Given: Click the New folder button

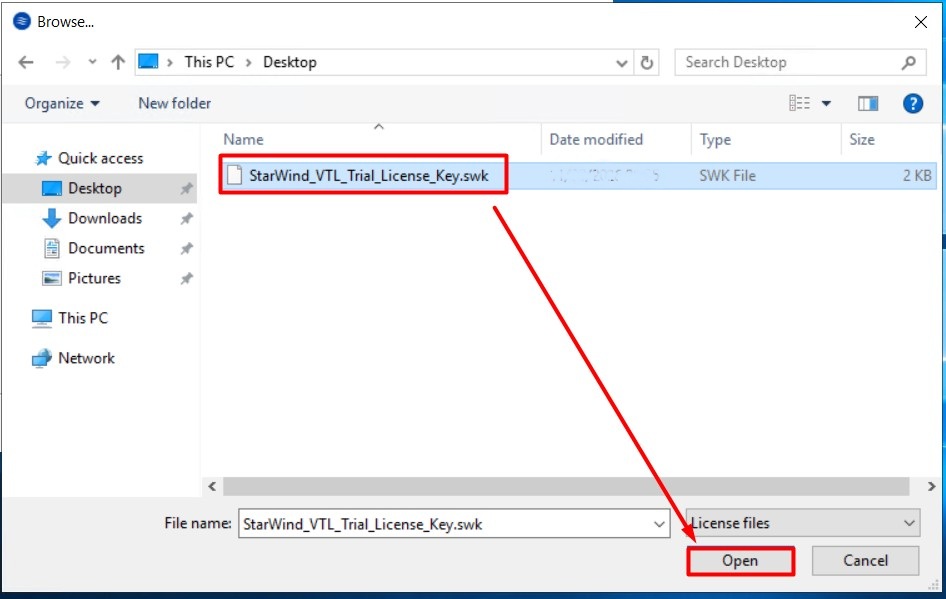Looking at the screenshot, I should pyautogui.click(x=174, y=103).
